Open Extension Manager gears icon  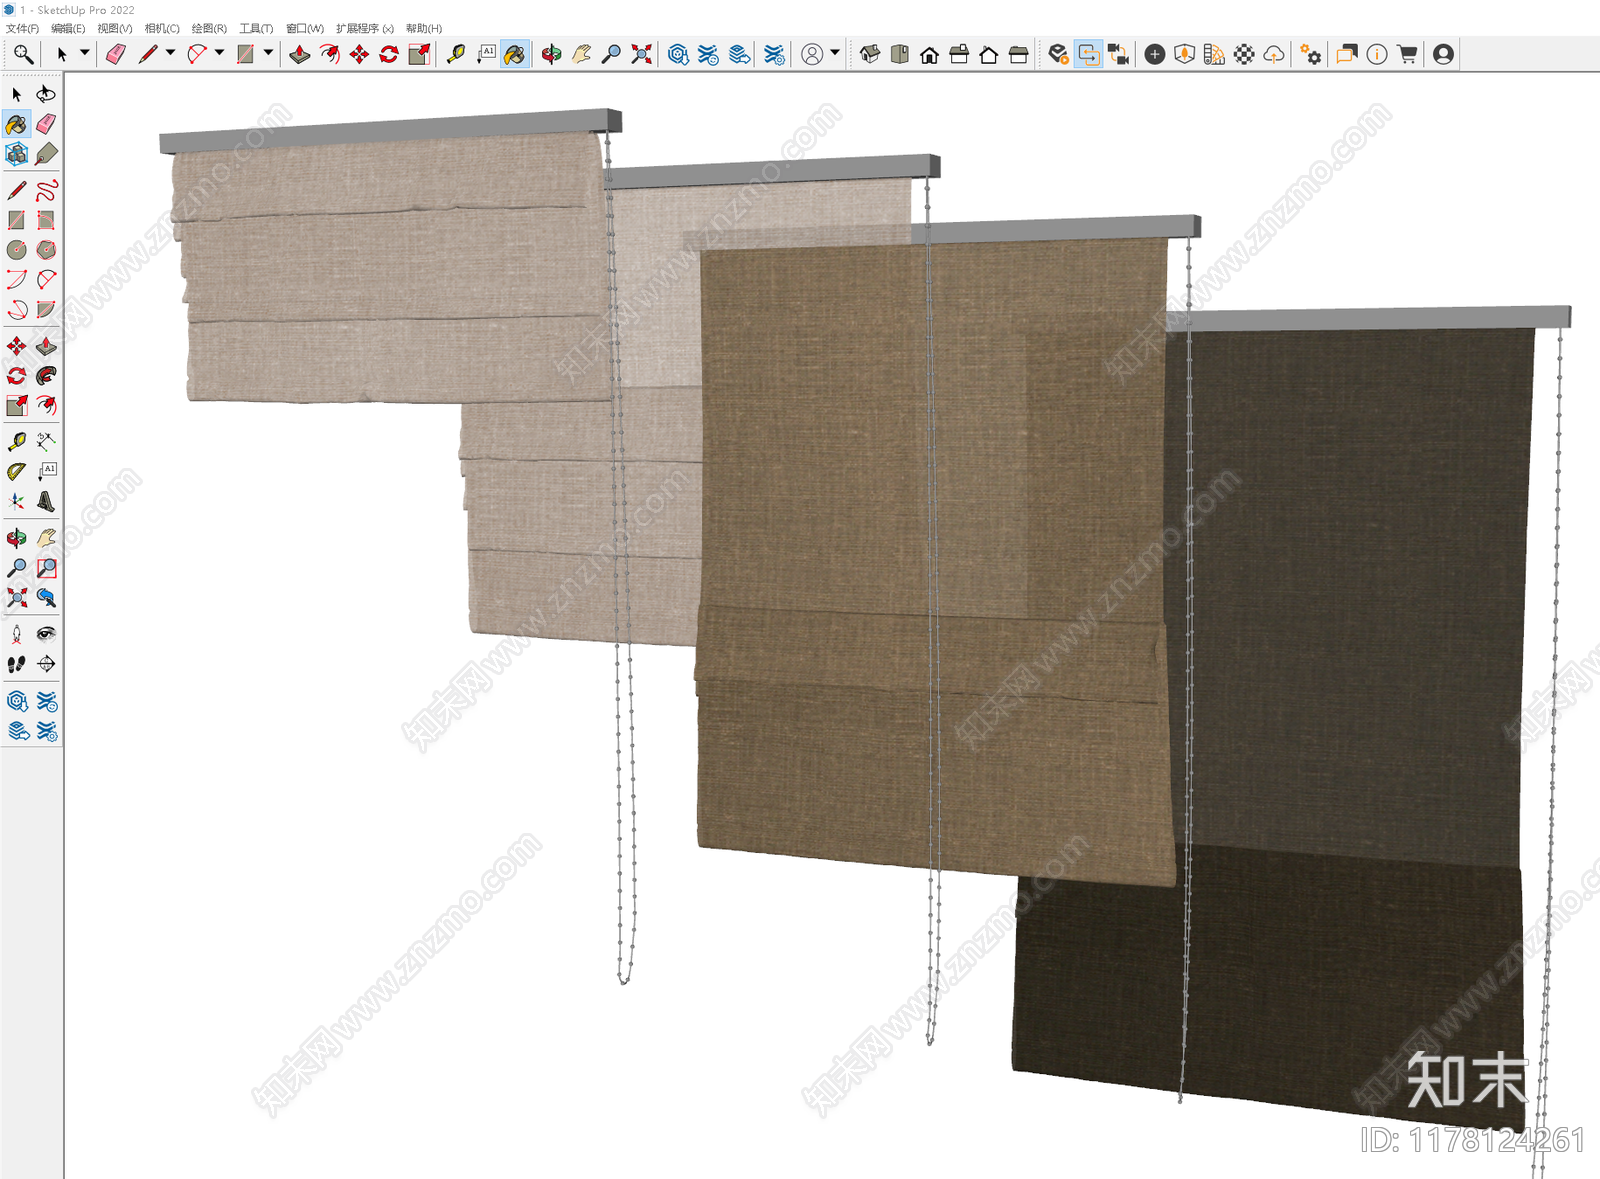1311,54
